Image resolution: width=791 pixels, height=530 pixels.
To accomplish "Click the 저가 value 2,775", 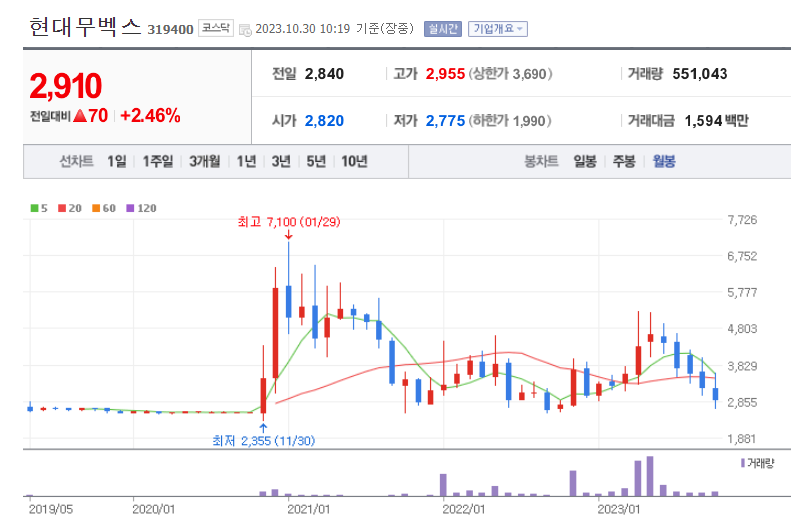I will 445,121.
